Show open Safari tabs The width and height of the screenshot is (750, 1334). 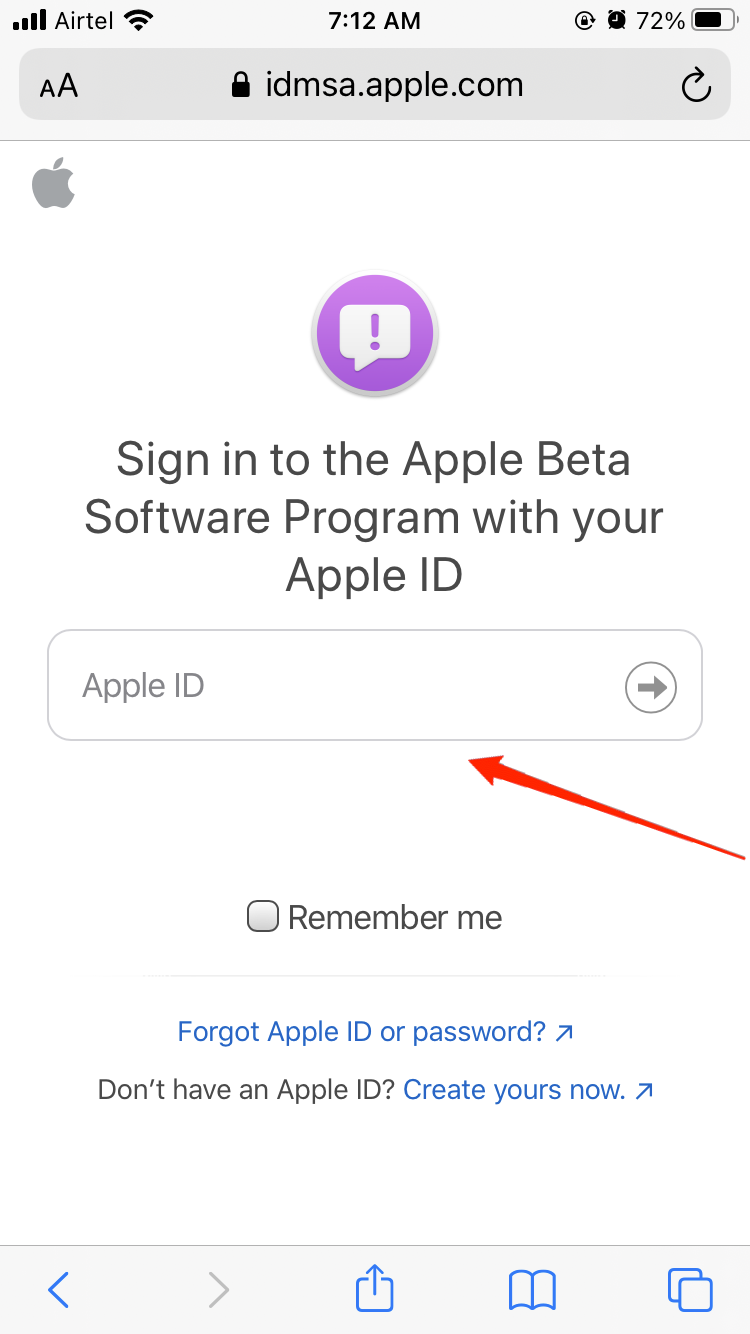click(x=689, y=1288)
